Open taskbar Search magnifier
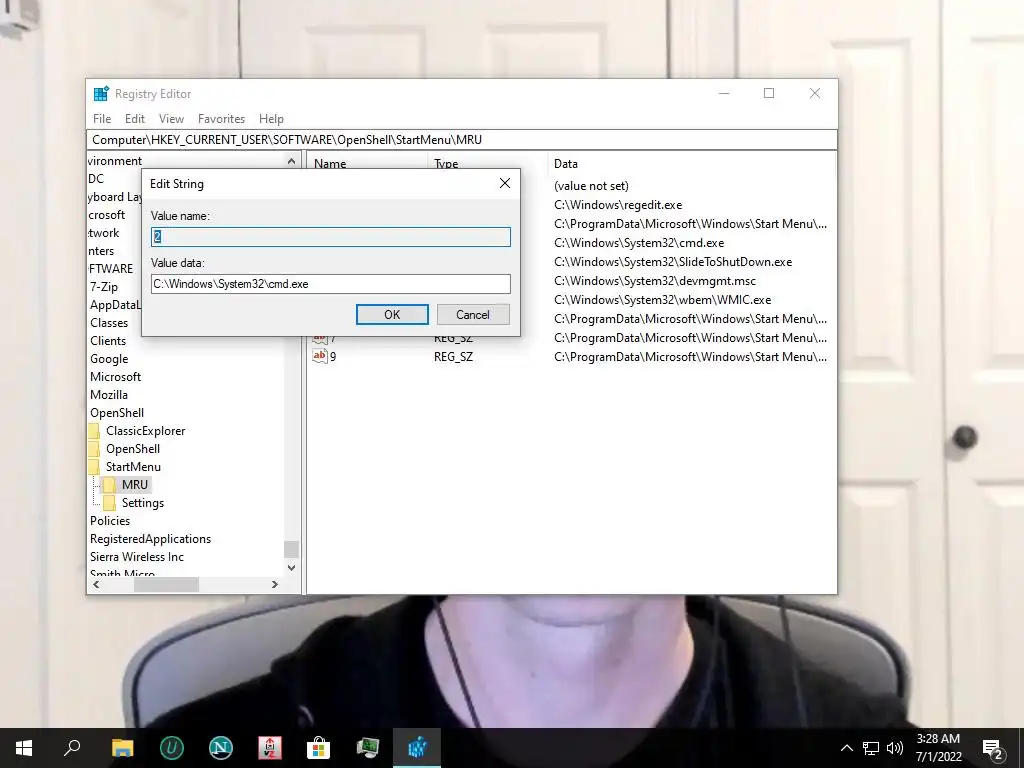Image resolution: width=1024 pixels, height=768 pixels. pos(72,748)
